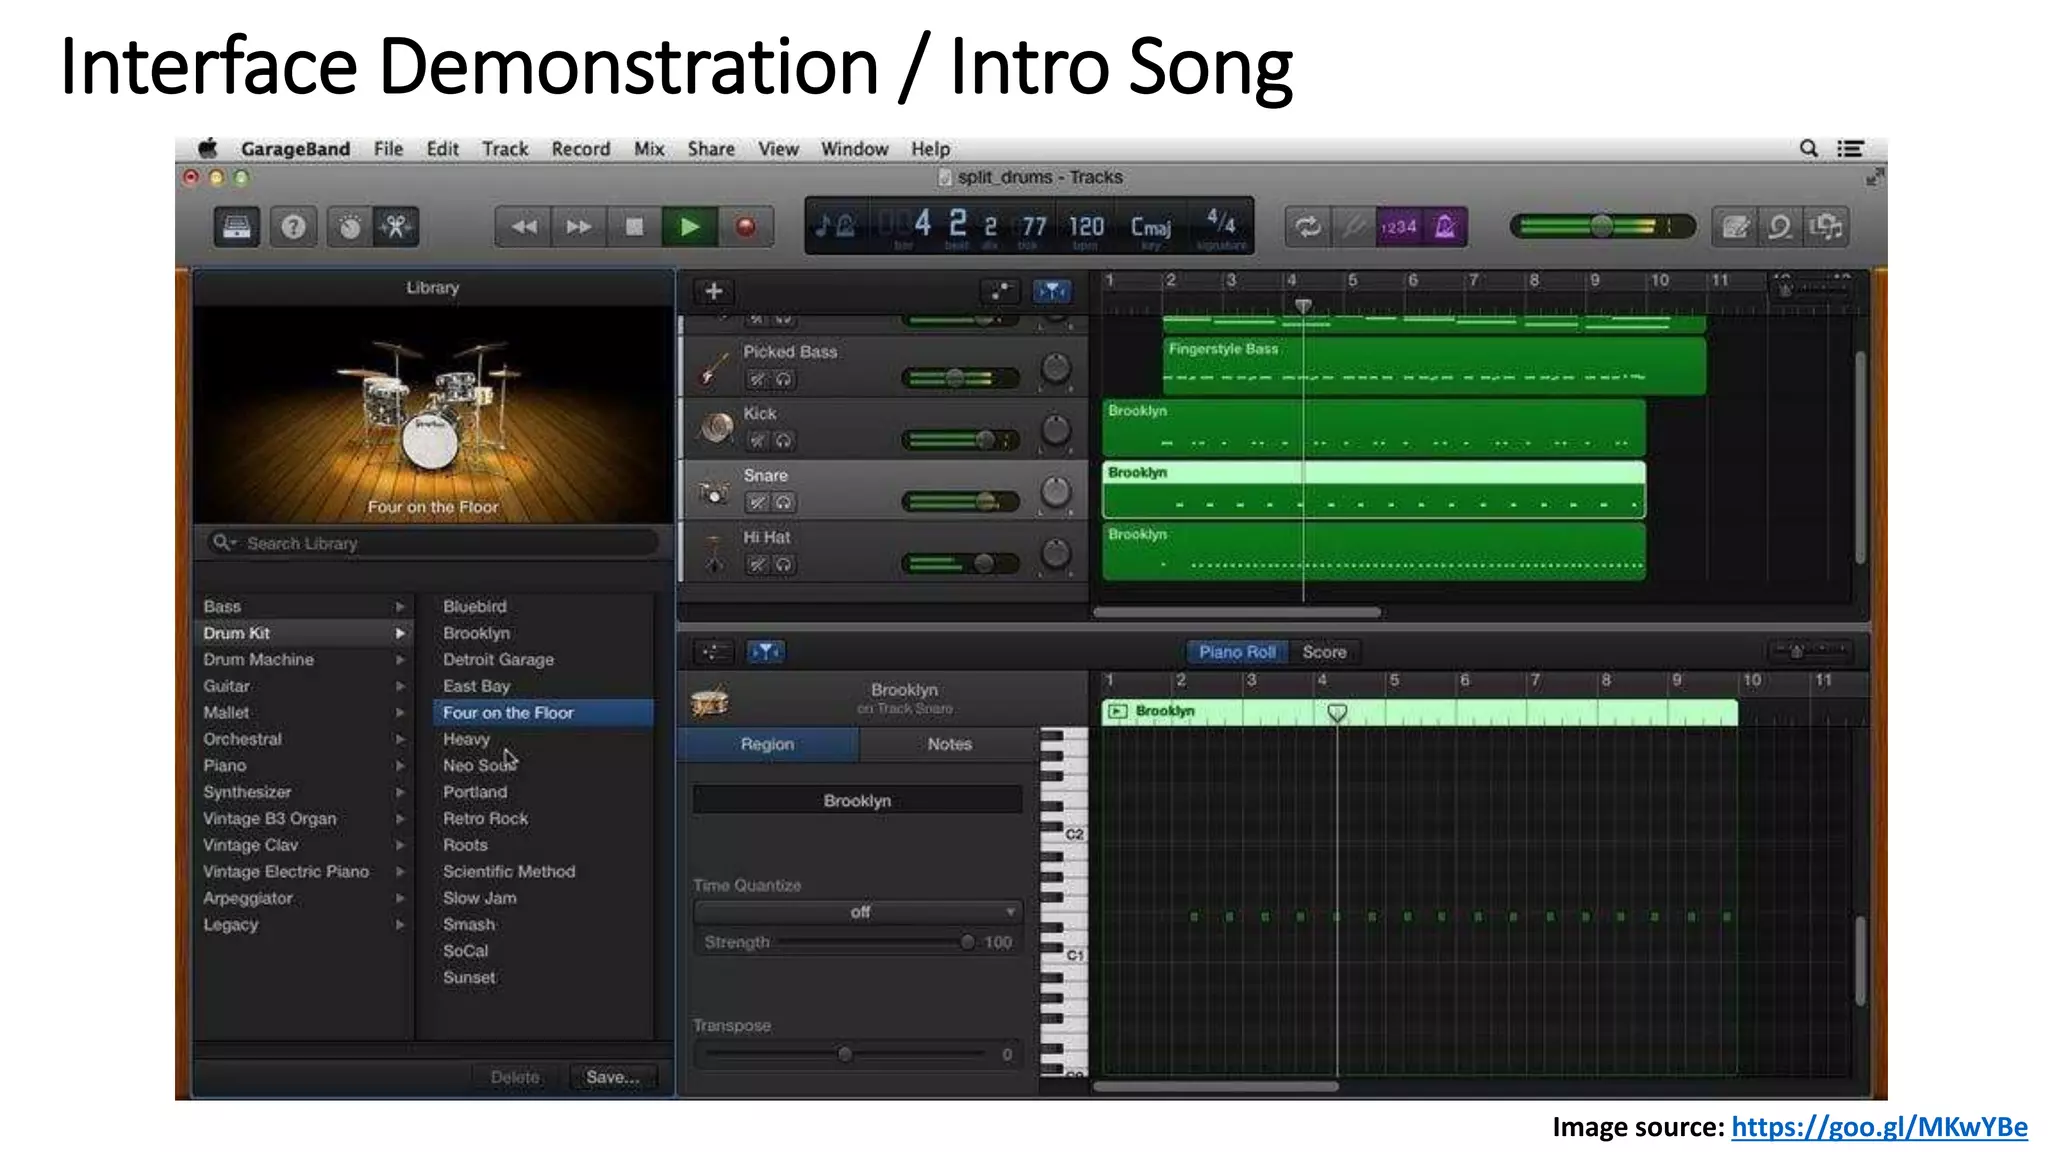Open the Library panel button
Image resolution: width=2048 pixels, height=1152 pixels.
(x=237, y=227)
